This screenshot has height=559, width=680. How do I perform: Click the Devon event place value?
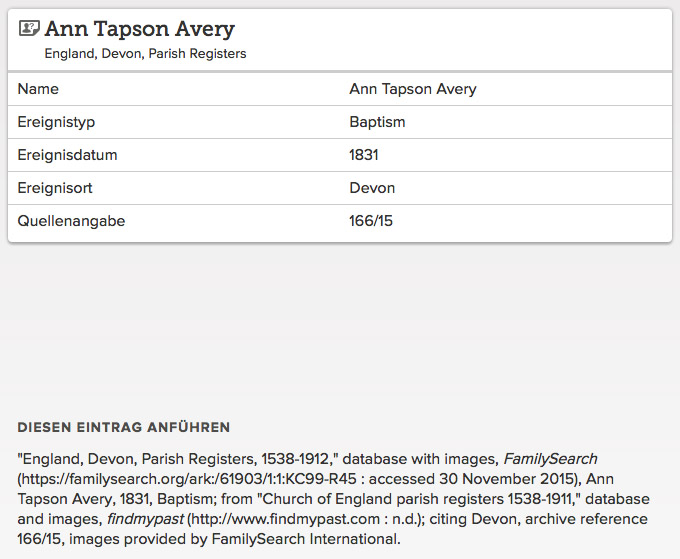(x=372, y=188)
